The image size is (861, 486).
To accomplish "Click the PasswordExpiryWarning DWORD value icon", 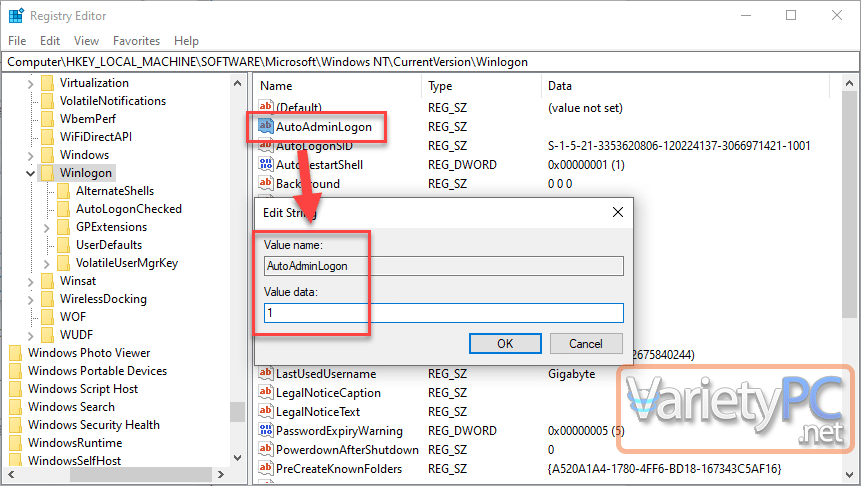I will 266,430.
